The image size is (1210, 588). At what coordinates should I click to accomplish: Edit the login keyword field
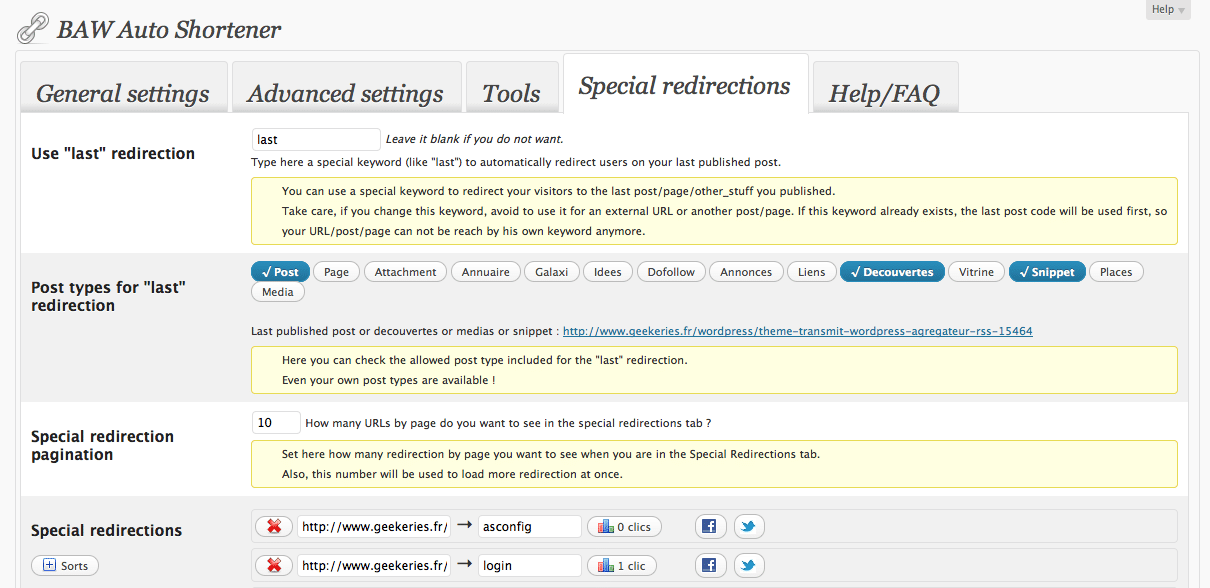[529, 566]
